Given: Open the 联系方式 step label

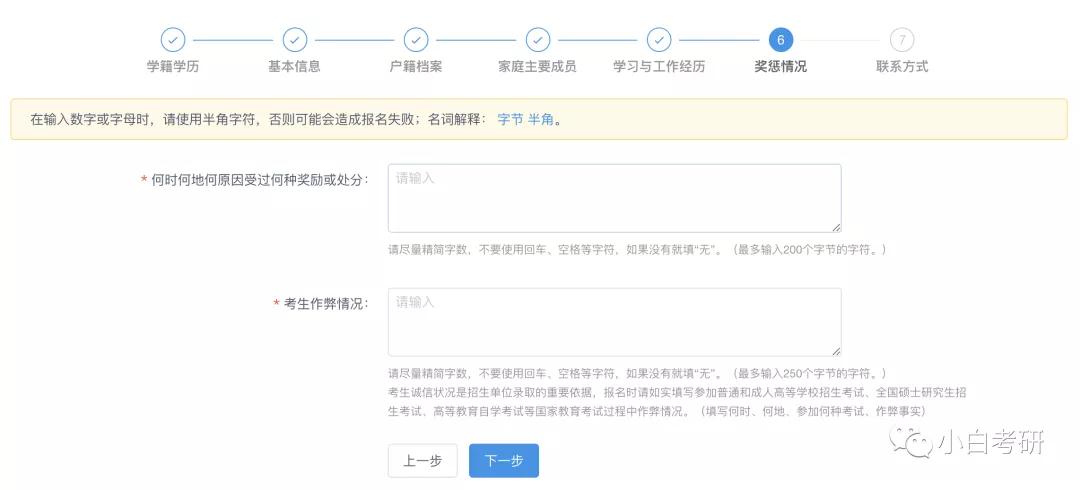Looking at the screenshot, I should [x=902, y=67].
